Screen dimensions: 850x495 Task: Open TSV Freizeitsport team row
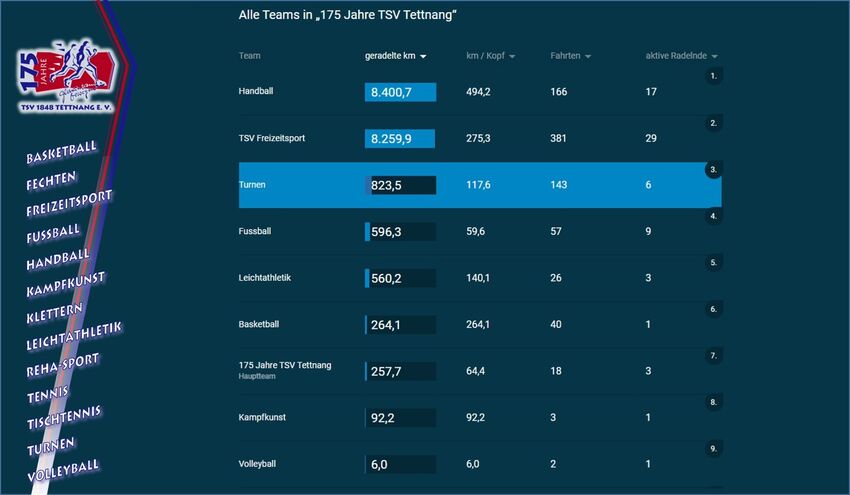click(x=272, y=138)
